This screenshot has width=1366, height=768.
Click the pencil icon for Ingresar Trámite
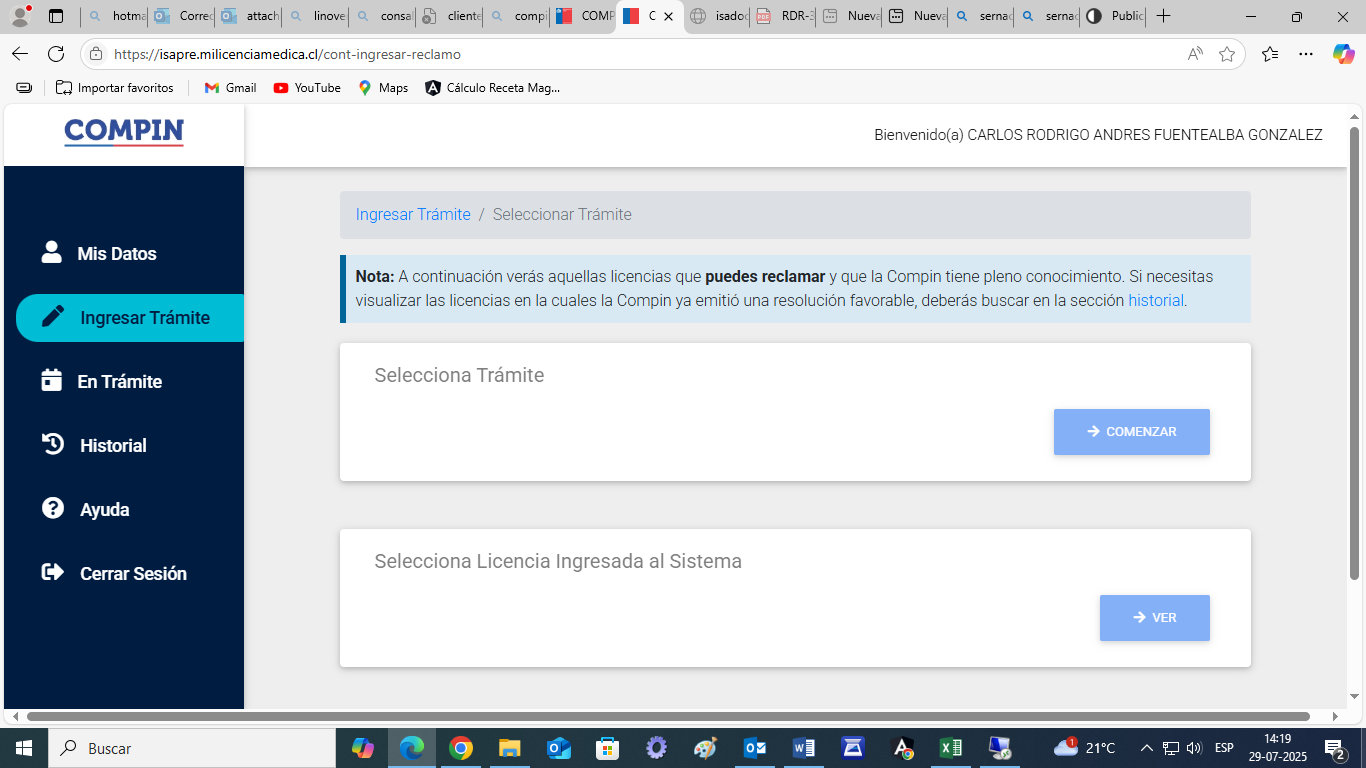pyautogui.click(x=50, y=317)
